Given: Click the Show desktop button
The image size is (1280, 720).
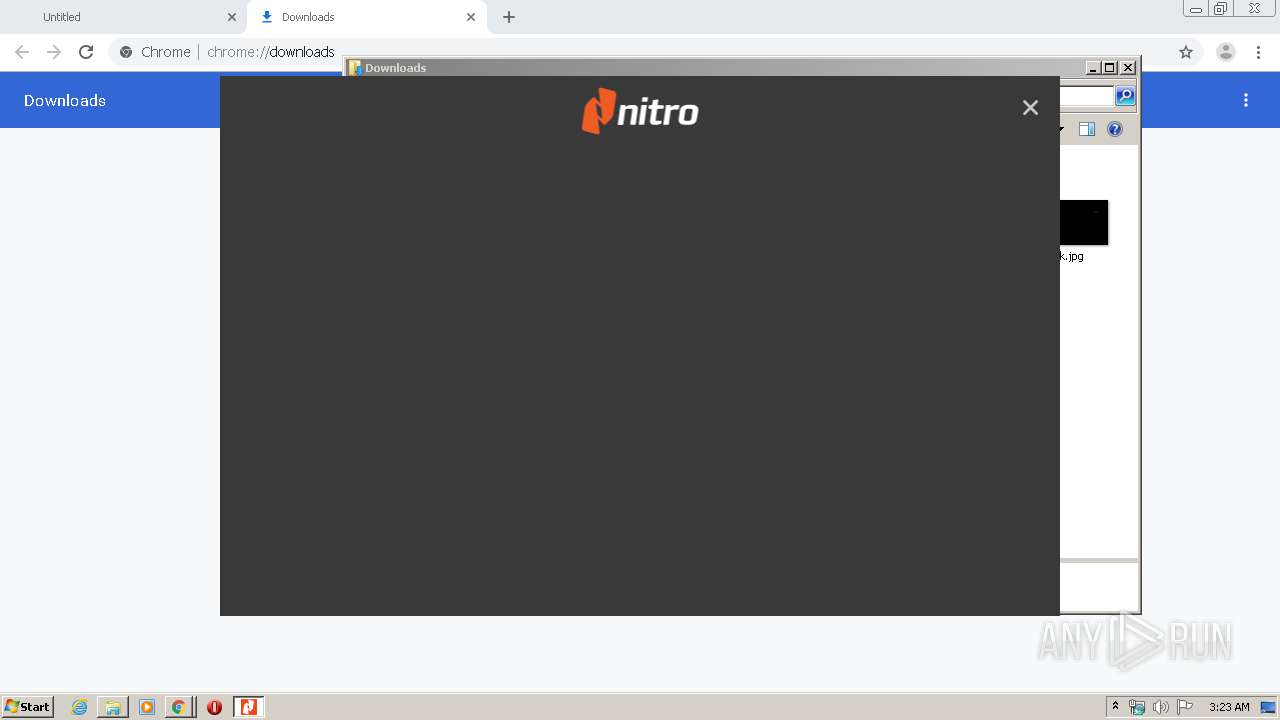Looking at the screenshot, I should [x=1269, y=707].
